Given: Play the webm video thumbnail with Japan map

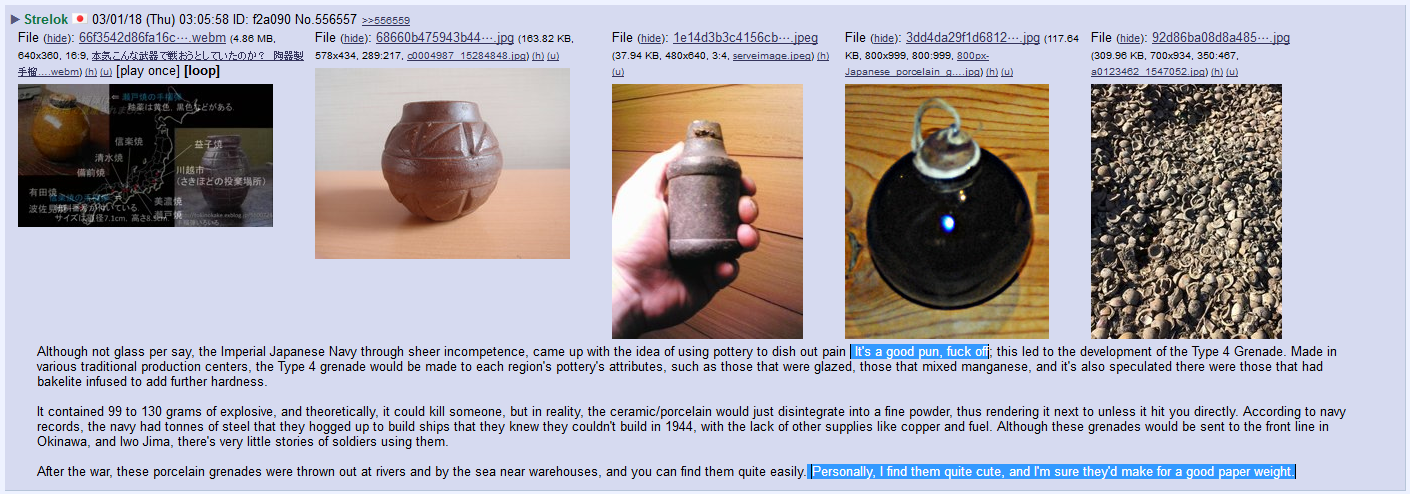Looking at the screenshot, I should point(145,155).
